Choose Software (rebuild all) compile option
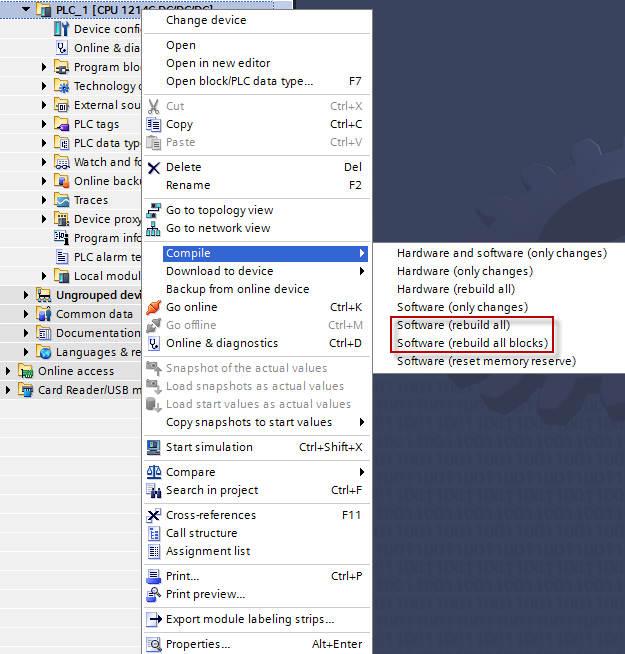625x654 pixels. [453, 325]
